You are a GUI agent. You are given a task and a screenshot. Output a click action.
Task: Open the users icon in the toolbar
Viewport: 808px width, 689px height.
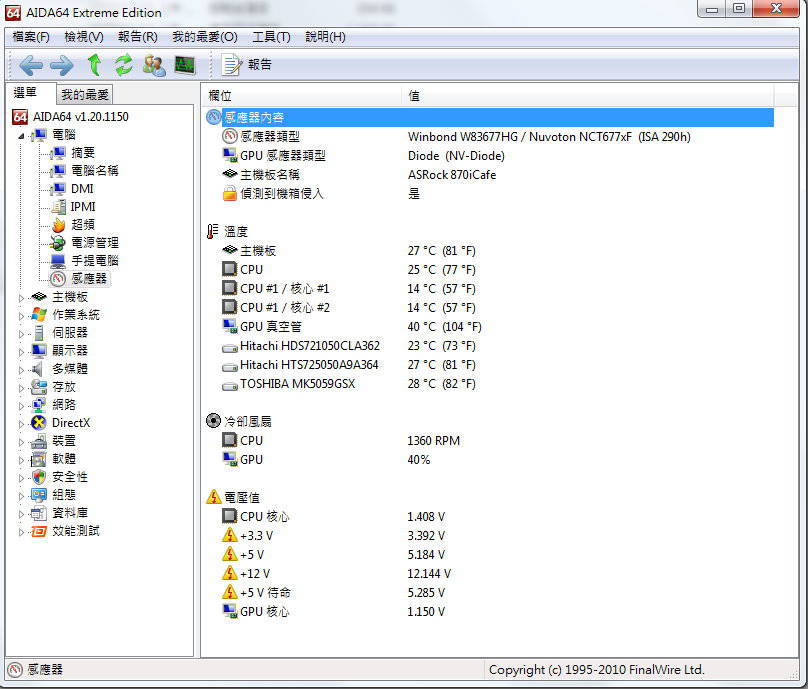[154, 65]
